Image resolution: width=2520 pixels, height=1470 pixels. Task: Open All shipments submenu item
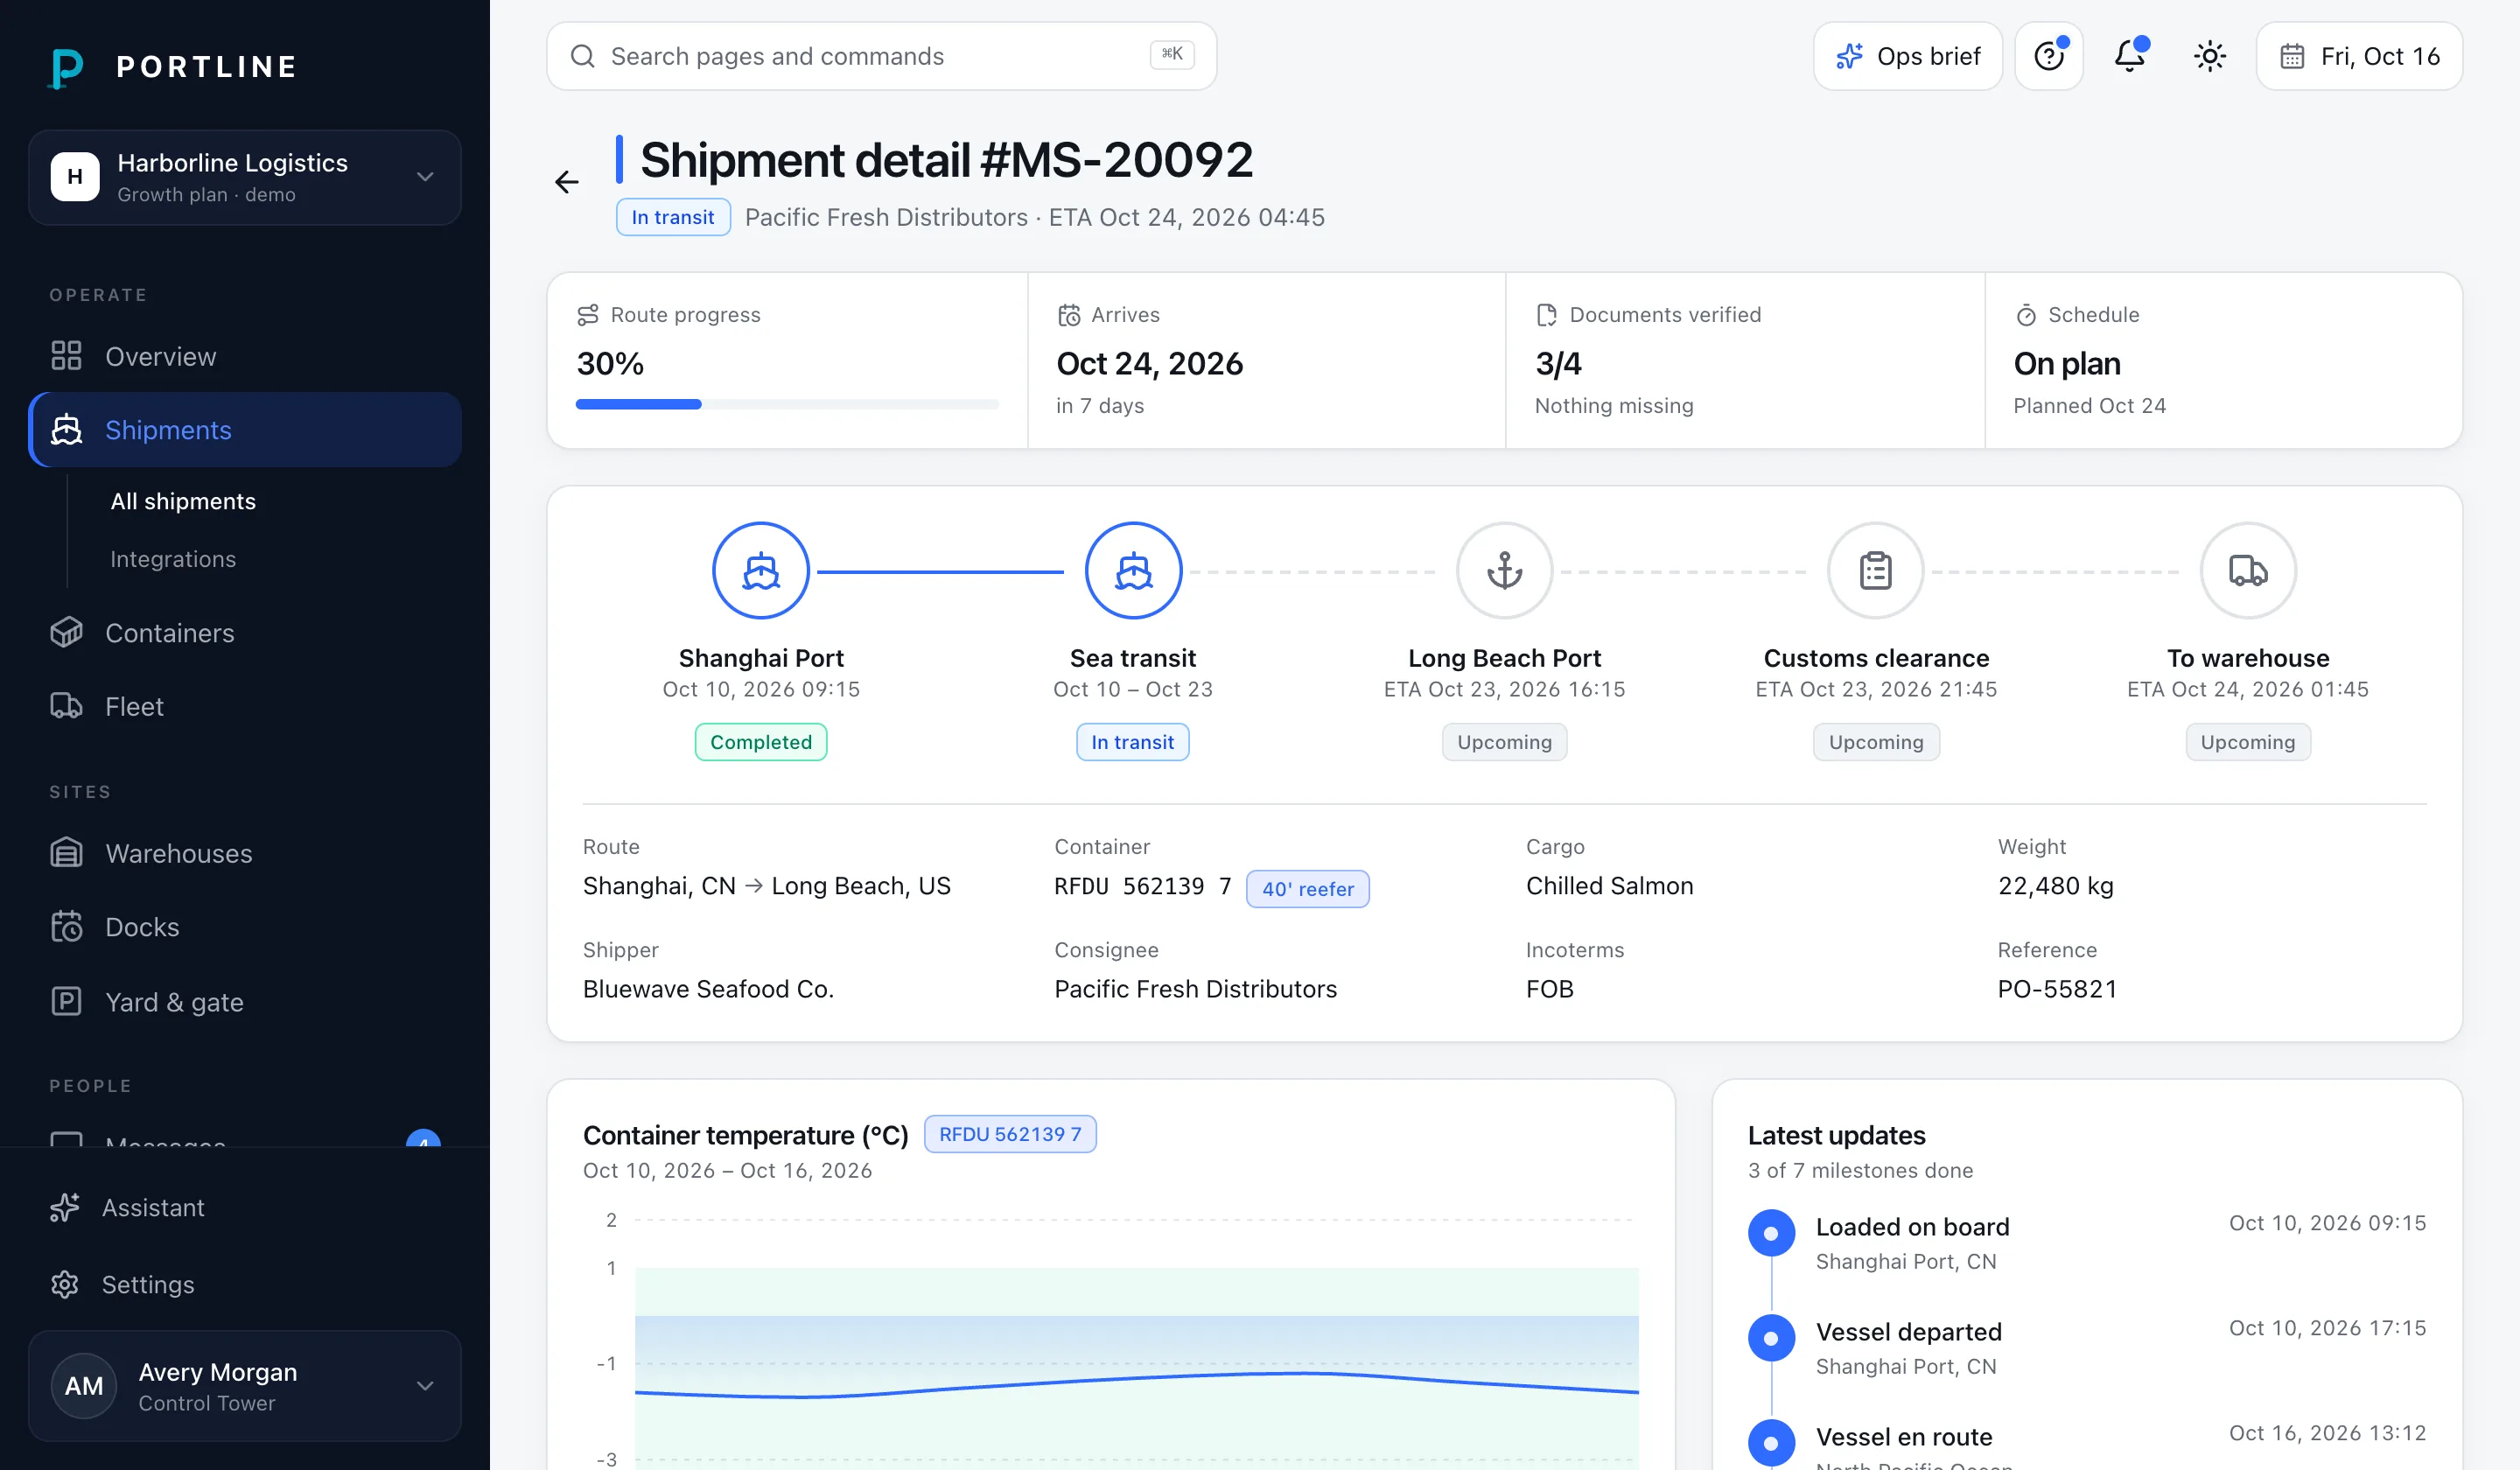(183, 501)
